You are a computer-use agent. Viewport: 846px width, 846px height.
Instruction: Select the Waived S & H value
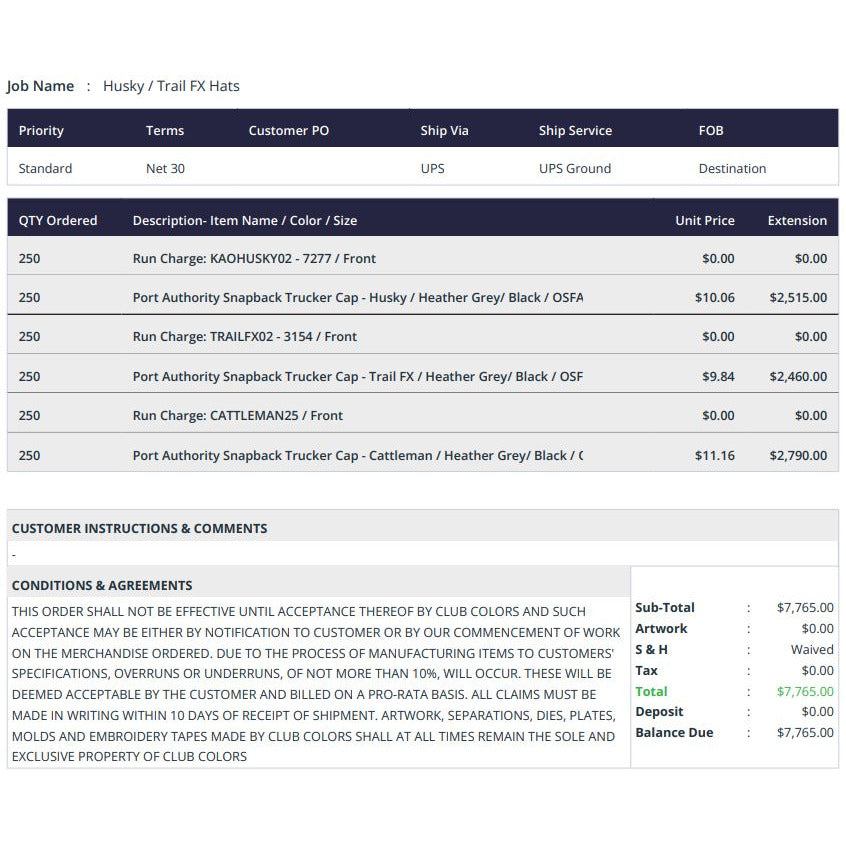[811, 649]
